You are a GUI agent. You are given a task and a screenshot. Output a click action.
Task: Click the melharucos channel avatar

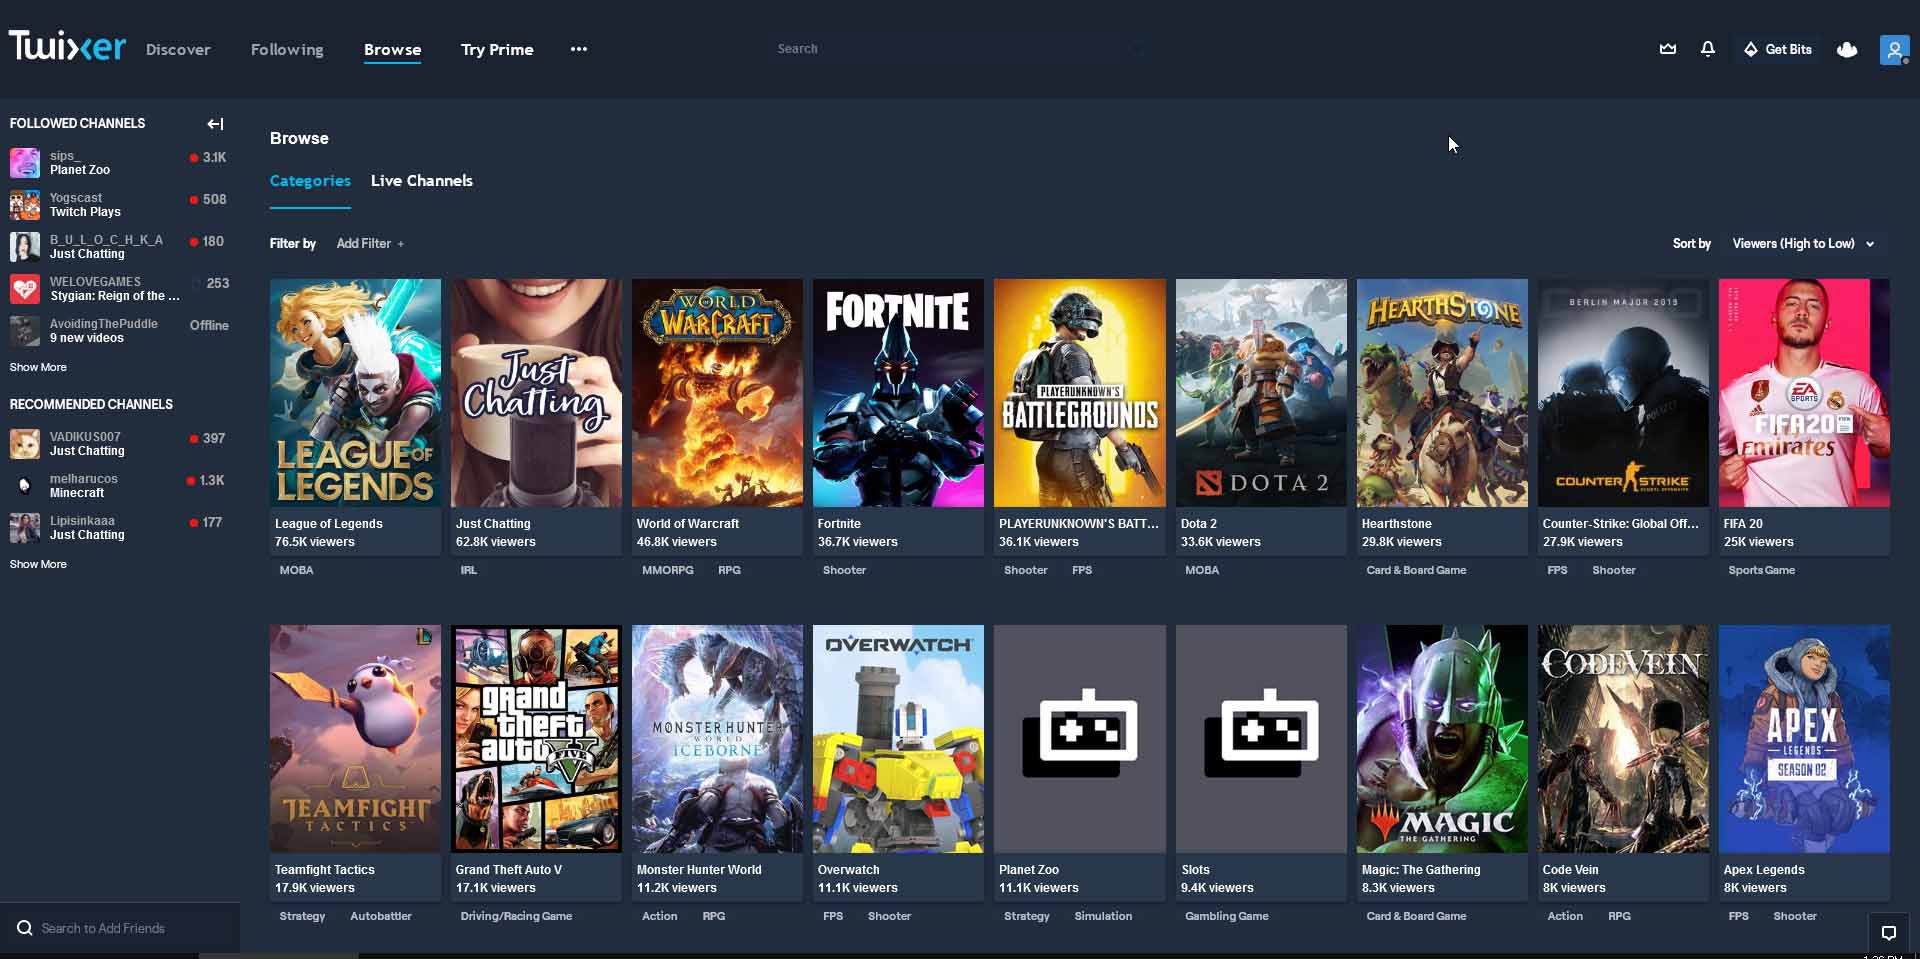[x=25, y=486]
